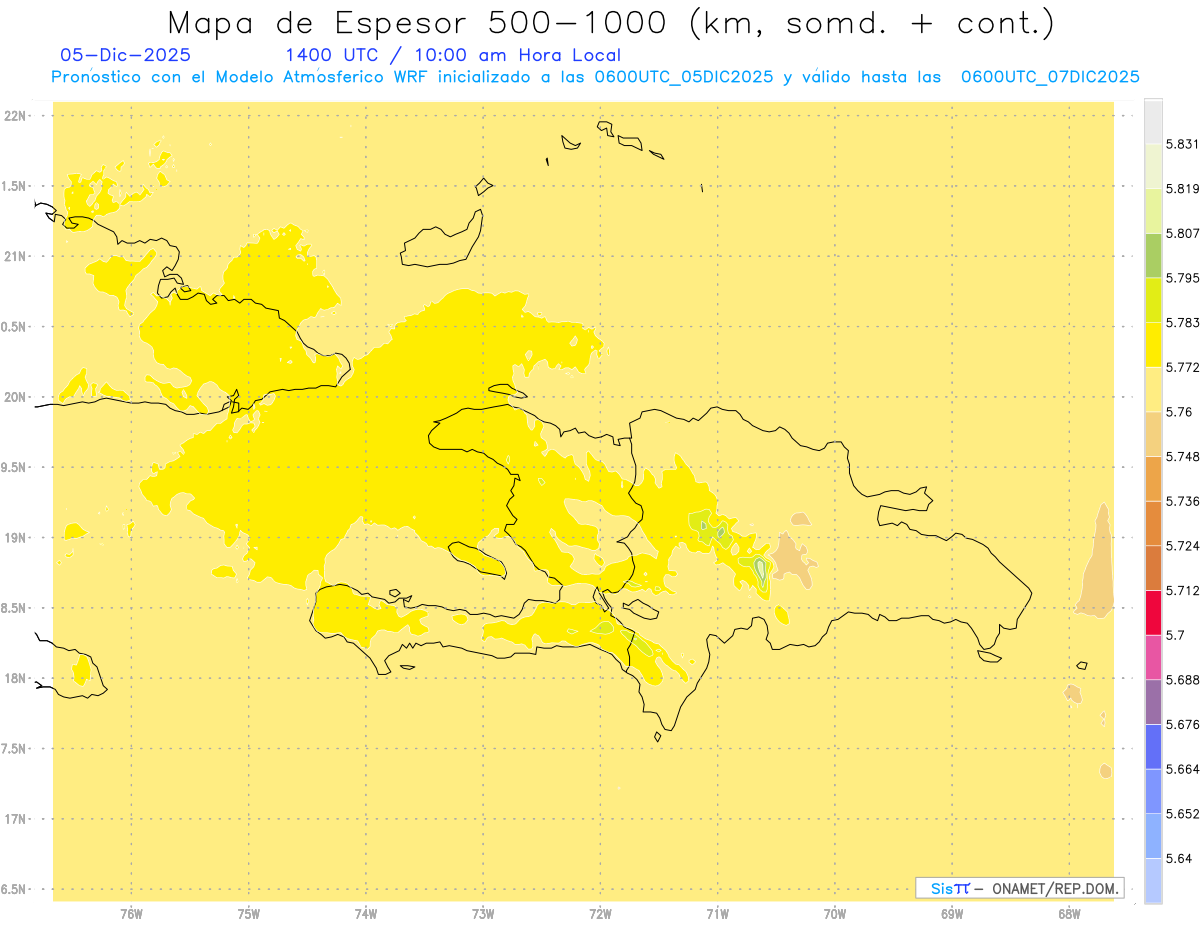
Task: Select the bright yellow legend swatch below 5.783
Action: pyautogui.click(x=1153, y=344)
